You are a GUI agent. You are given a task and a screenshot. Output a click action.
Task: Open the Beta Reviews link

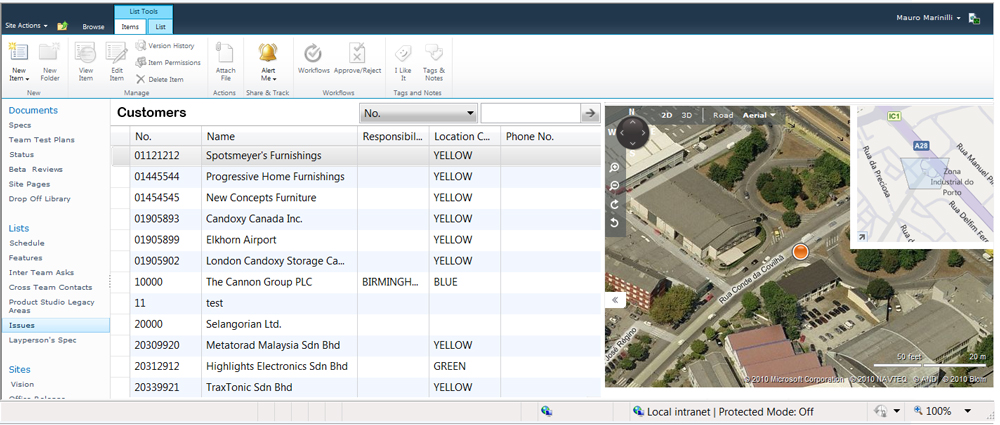[x=36, y=169]
